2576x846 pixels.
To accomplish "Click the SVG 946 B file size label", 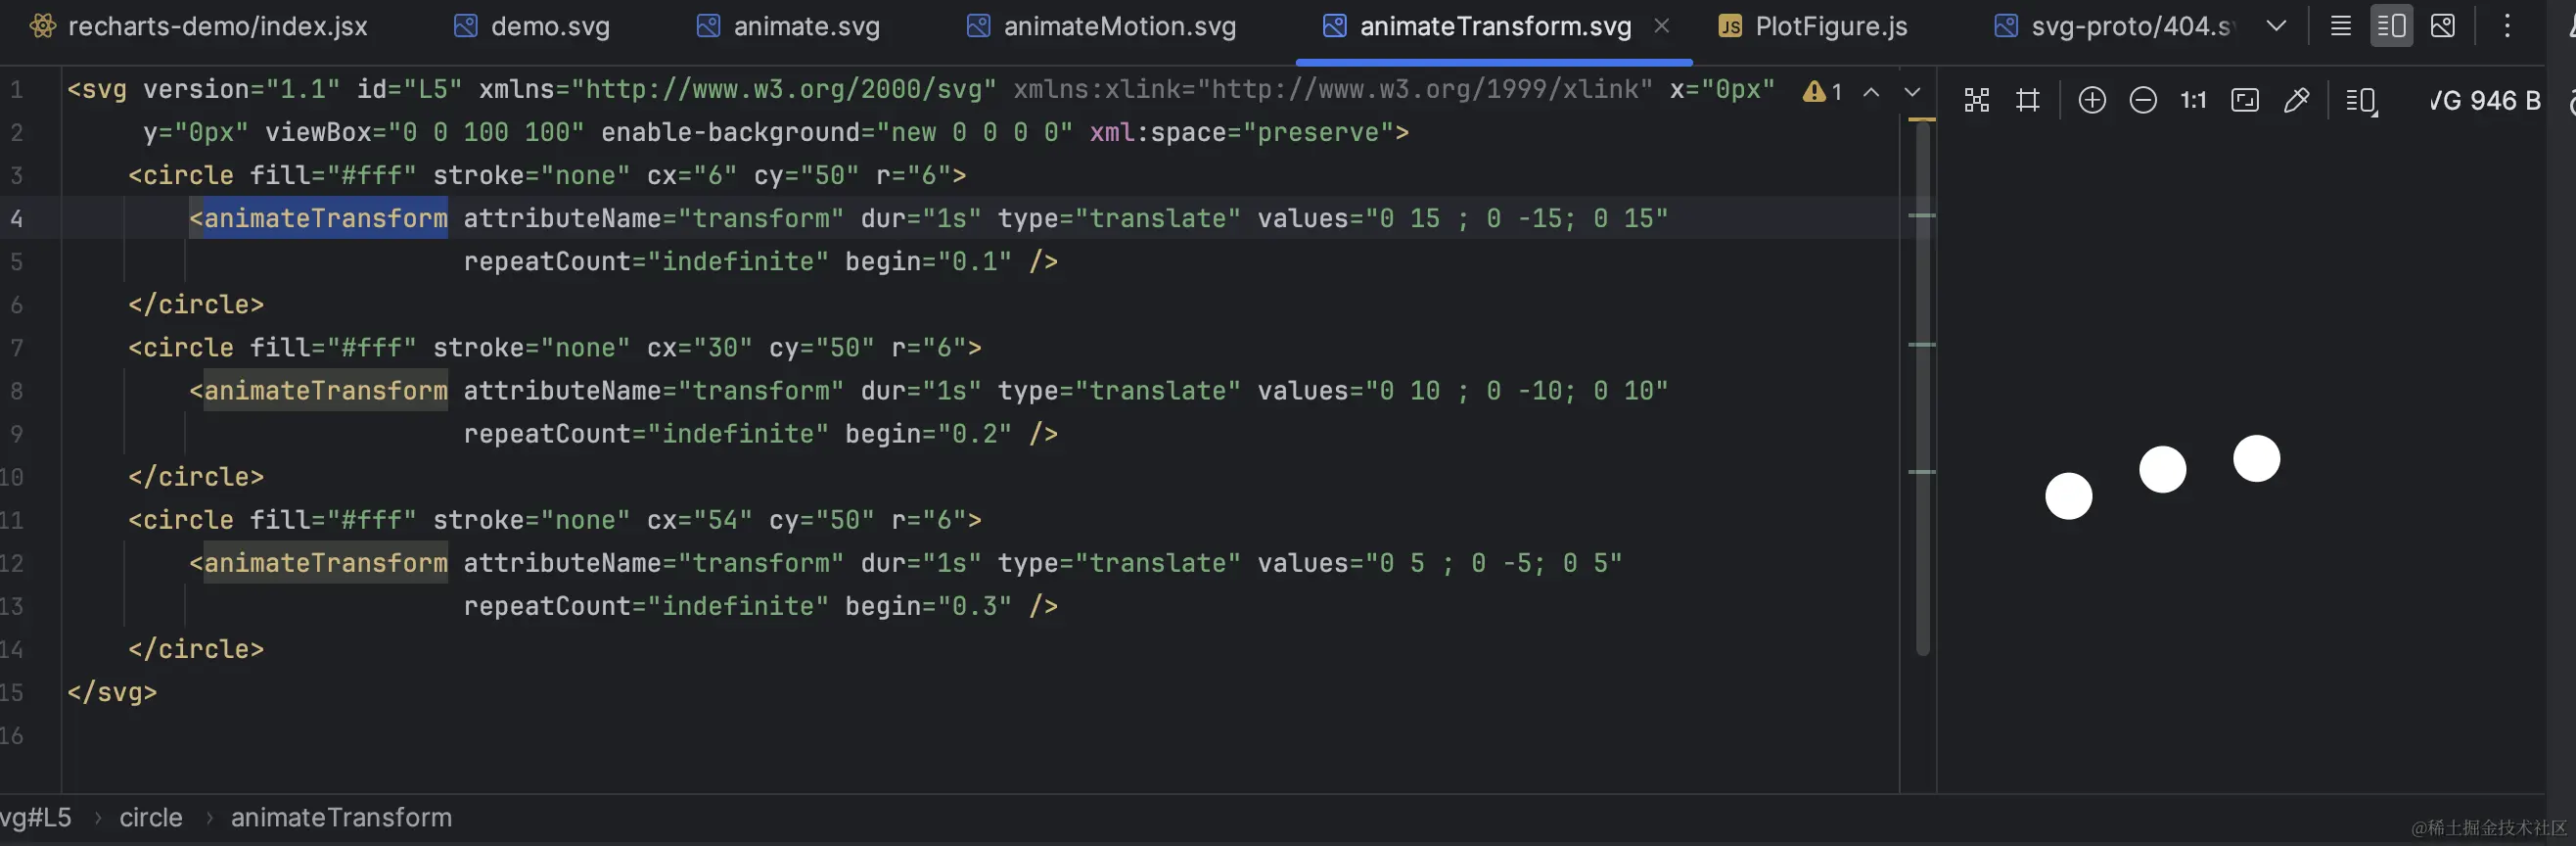I will [x=2486, y=100].
